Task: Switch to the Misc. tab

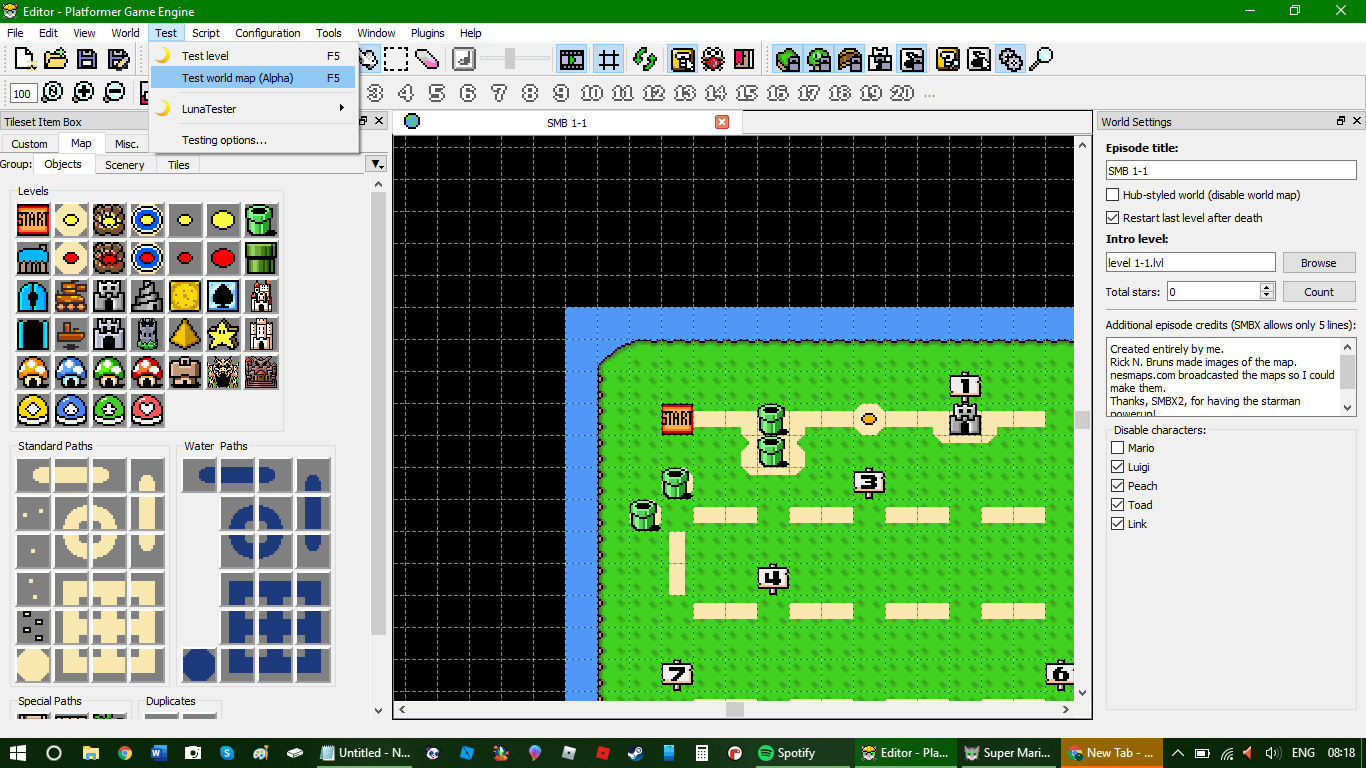Action: tap(127, 144)
